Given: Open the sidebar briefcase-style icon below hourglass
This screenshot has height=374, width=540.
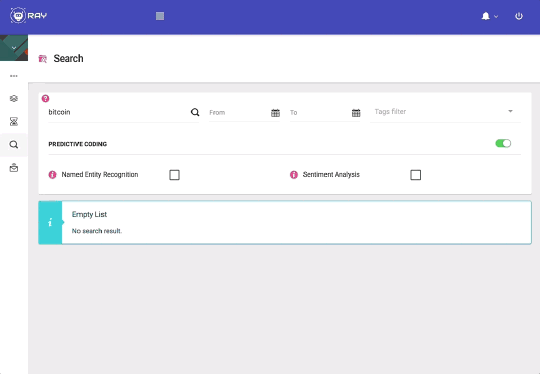Looking at the screenshot, I should (14, 168).
